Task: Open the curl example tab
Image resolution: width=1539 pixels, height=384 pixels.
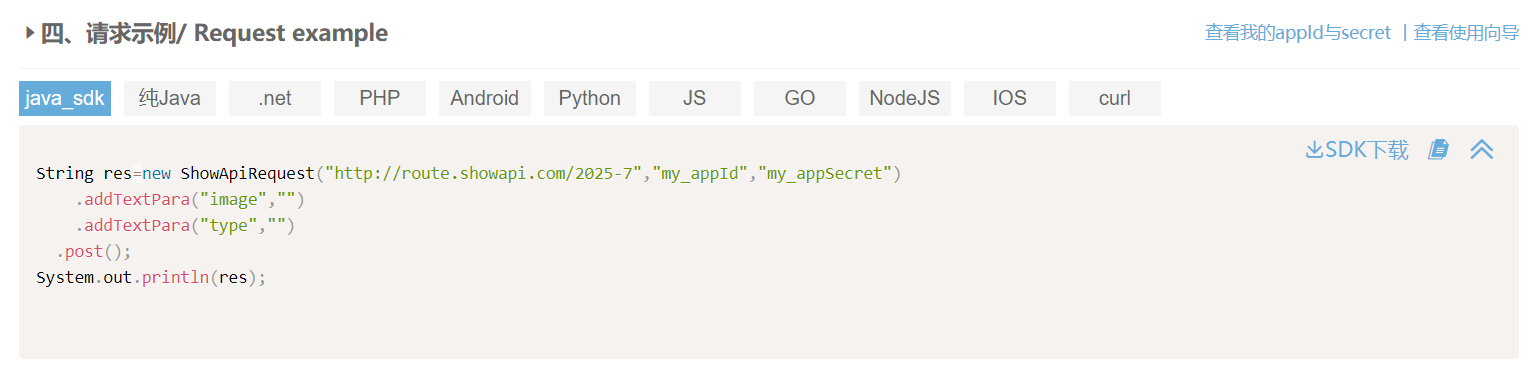Action: [1115, 98]
